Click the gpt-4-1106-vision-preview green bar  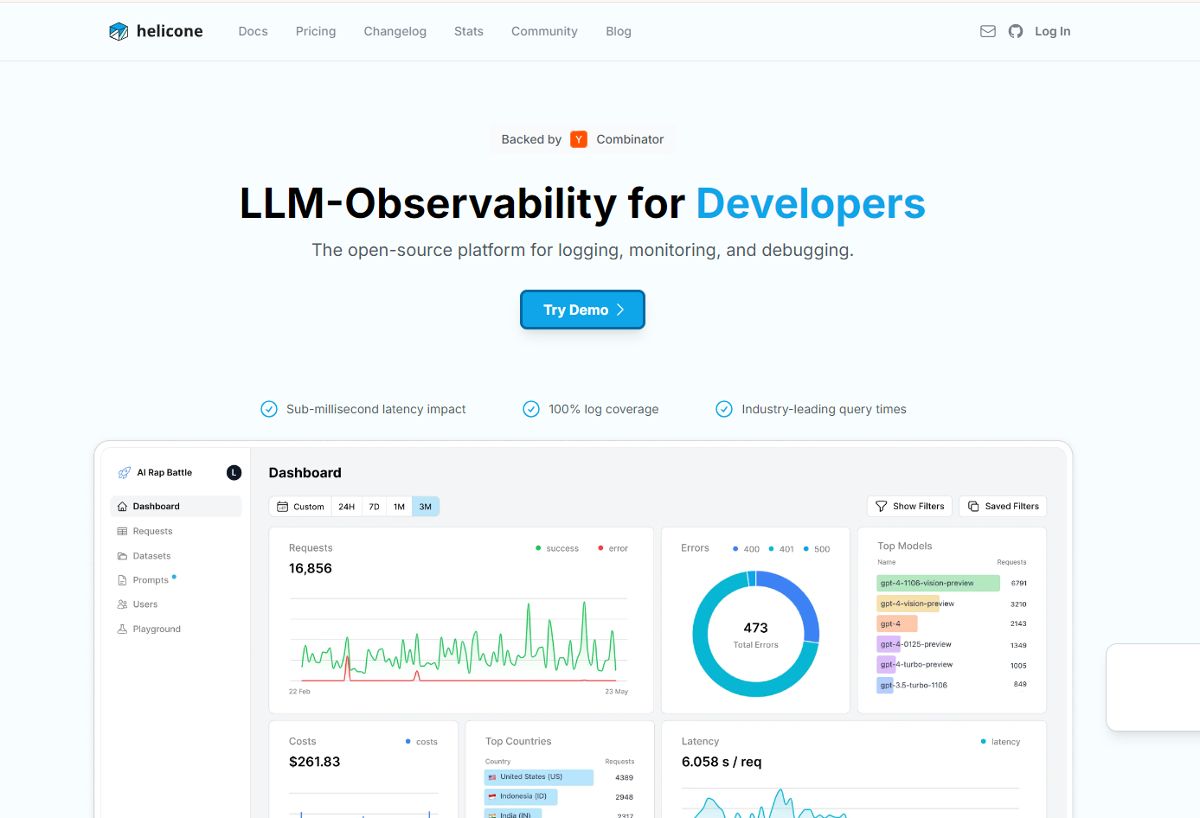point(938,583)
